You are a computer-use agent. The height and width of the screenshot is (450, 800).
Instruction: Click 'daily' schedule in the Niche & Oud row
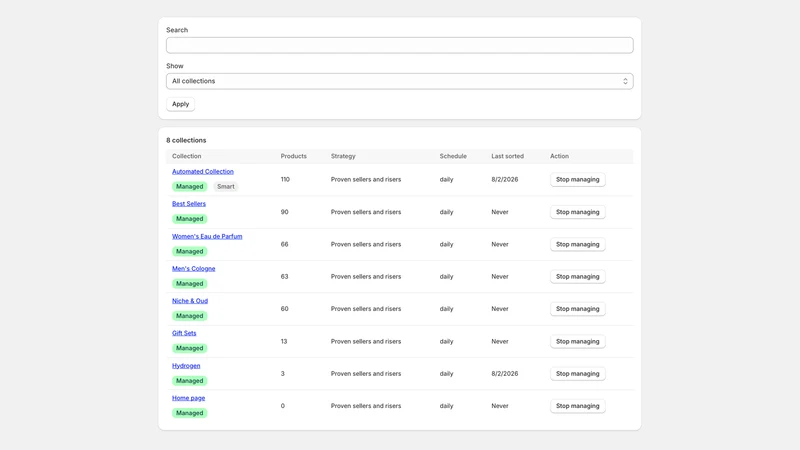(446, 309)
